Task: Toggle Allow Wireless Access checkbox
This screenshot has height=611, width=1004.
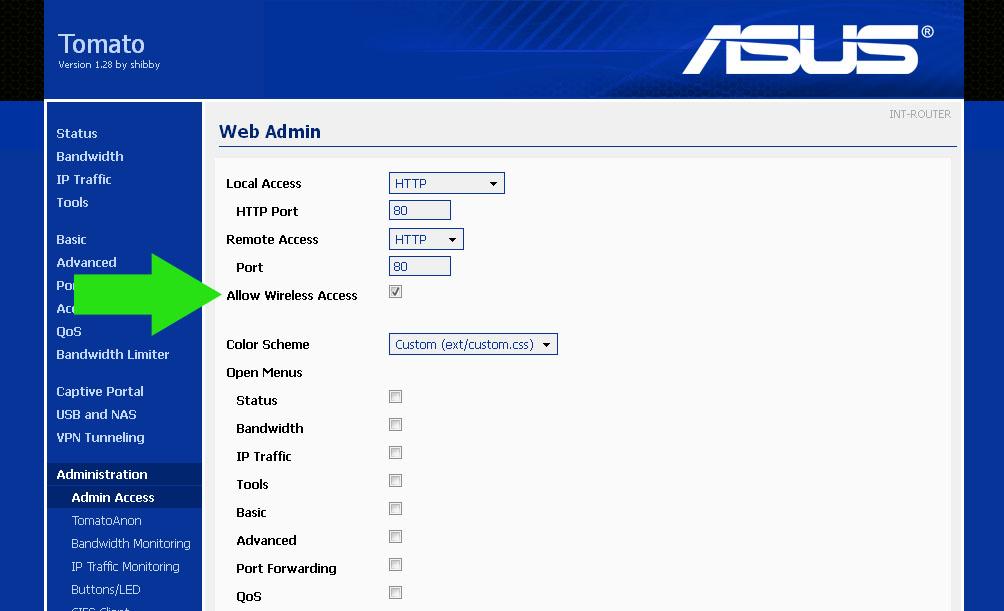Action: coord(396,292)
